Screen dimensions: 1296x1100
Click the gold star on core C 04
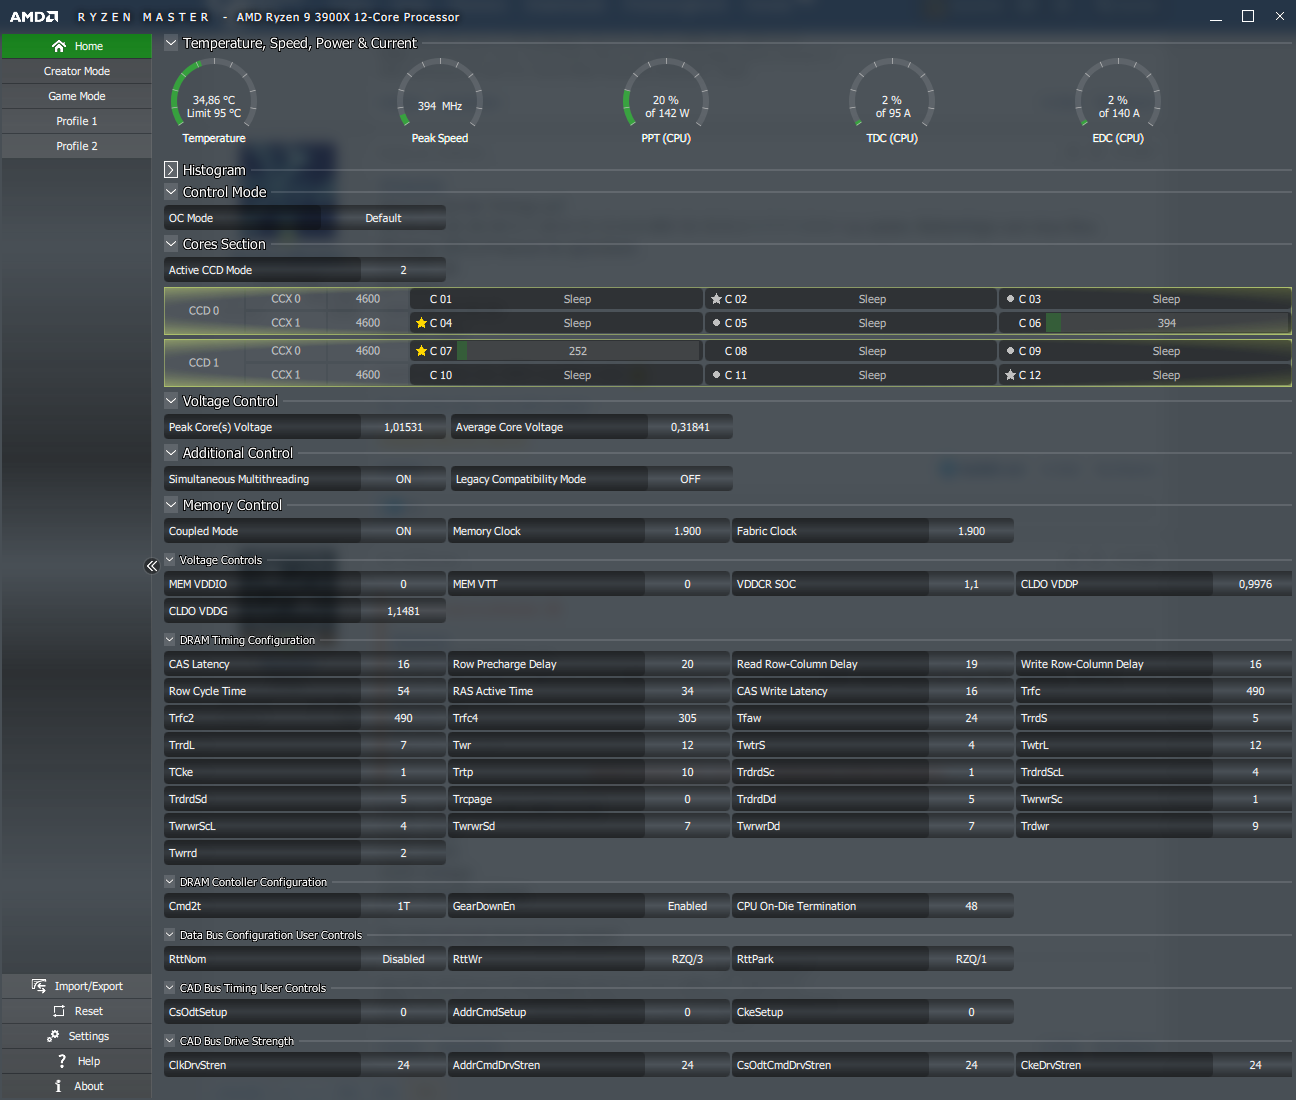click(421, 323)
